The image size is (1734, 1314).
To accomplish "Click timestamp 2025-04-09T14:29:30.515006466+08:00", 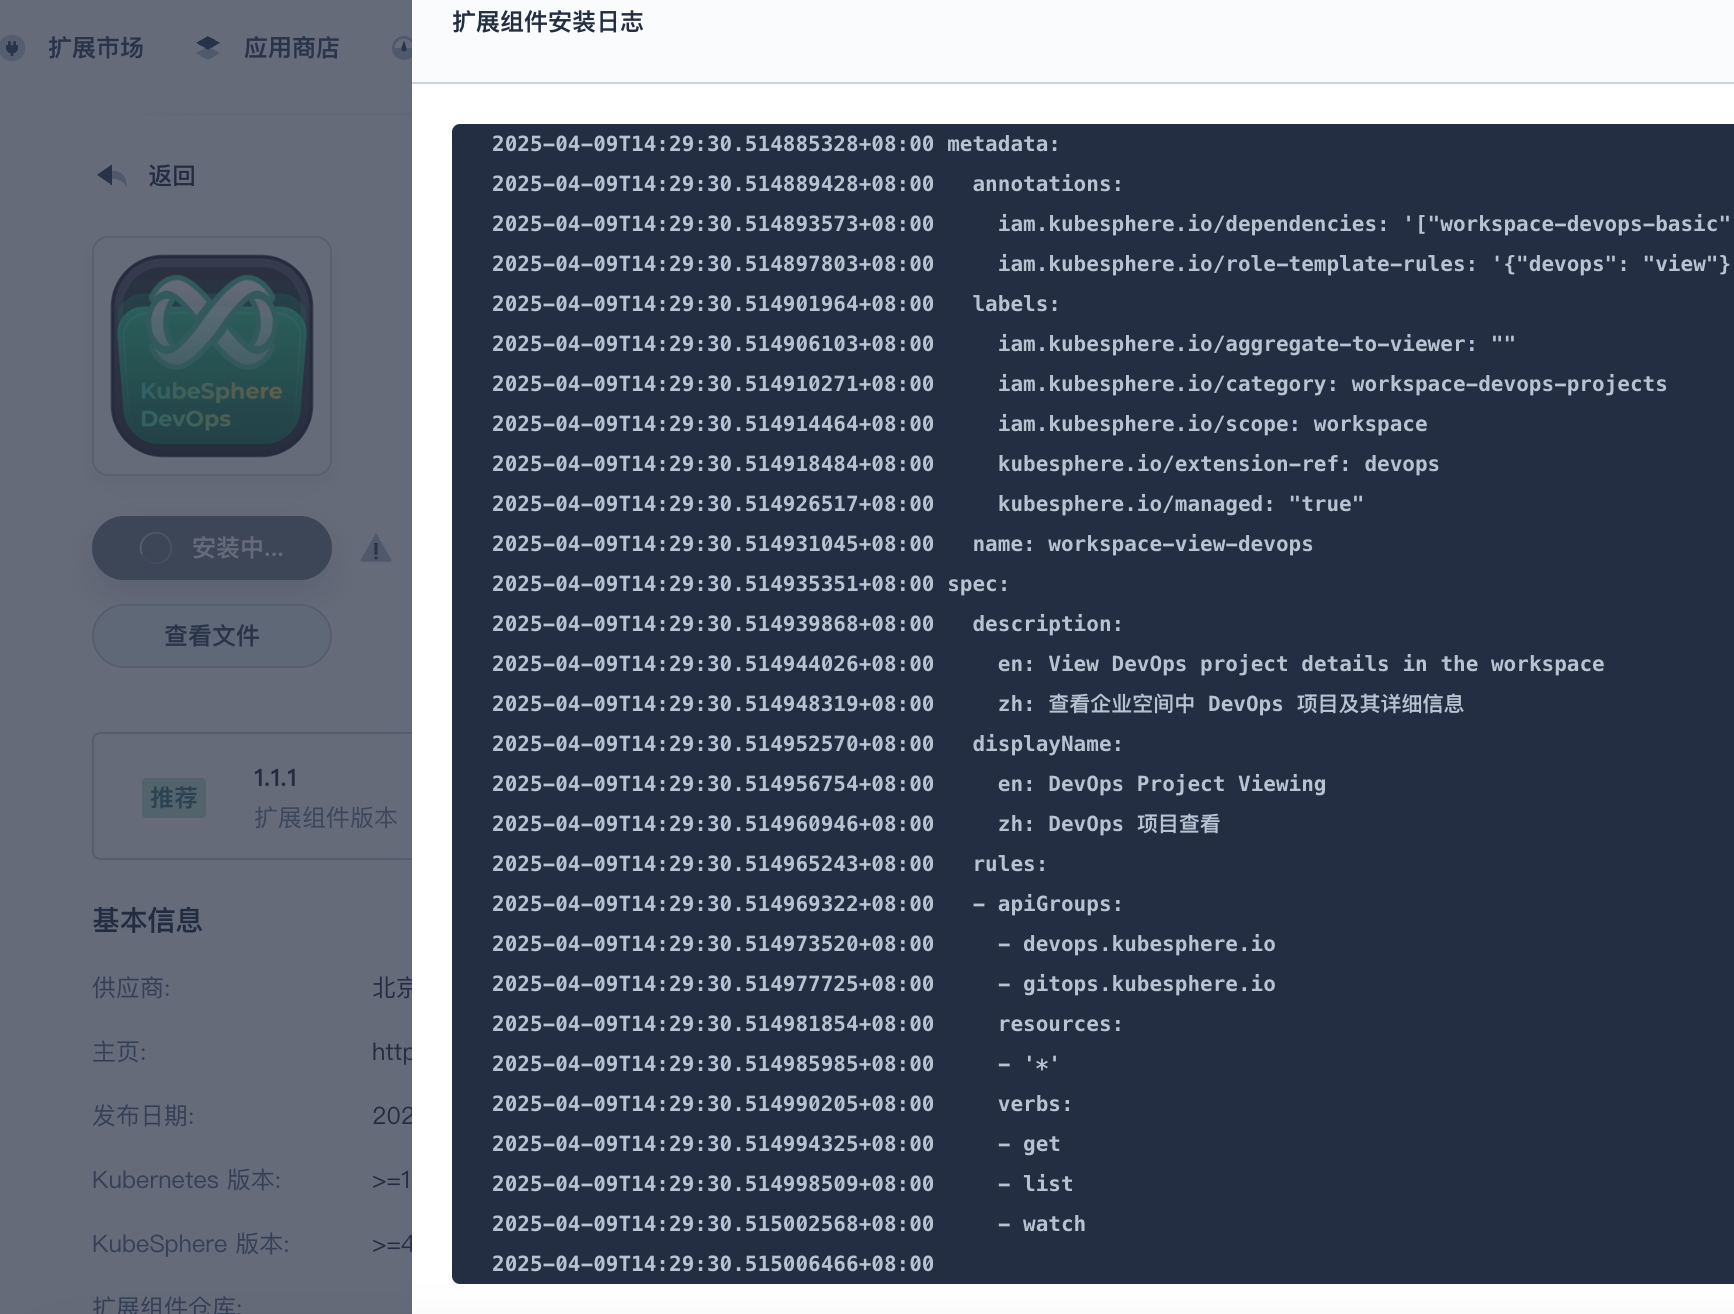I will tap(713, 1264).
